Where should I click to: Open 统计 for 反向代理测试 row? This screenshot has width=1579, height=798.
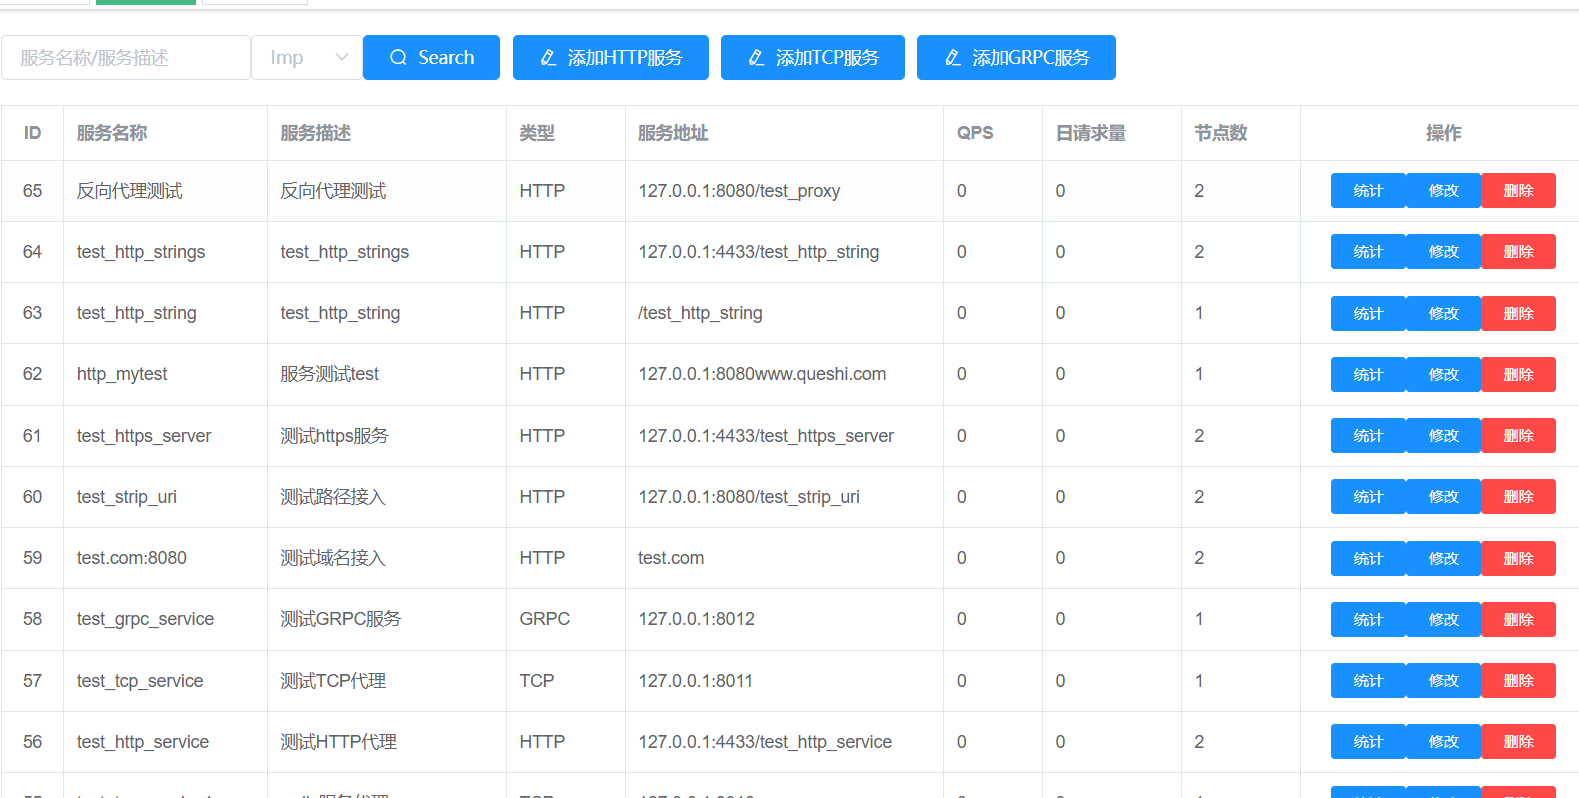click(x=1368, y=191)
